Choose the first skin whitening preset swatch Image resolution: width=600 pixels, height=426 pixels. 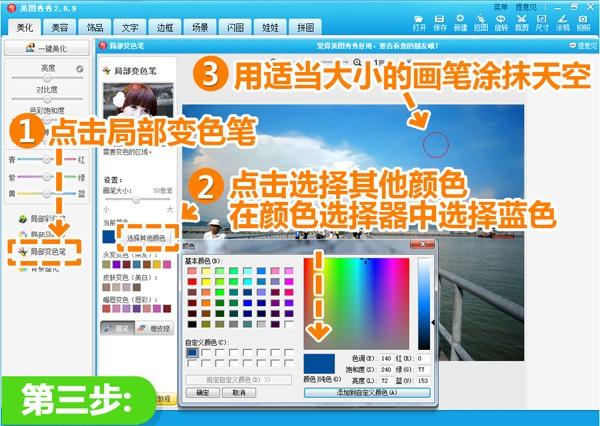106,287
